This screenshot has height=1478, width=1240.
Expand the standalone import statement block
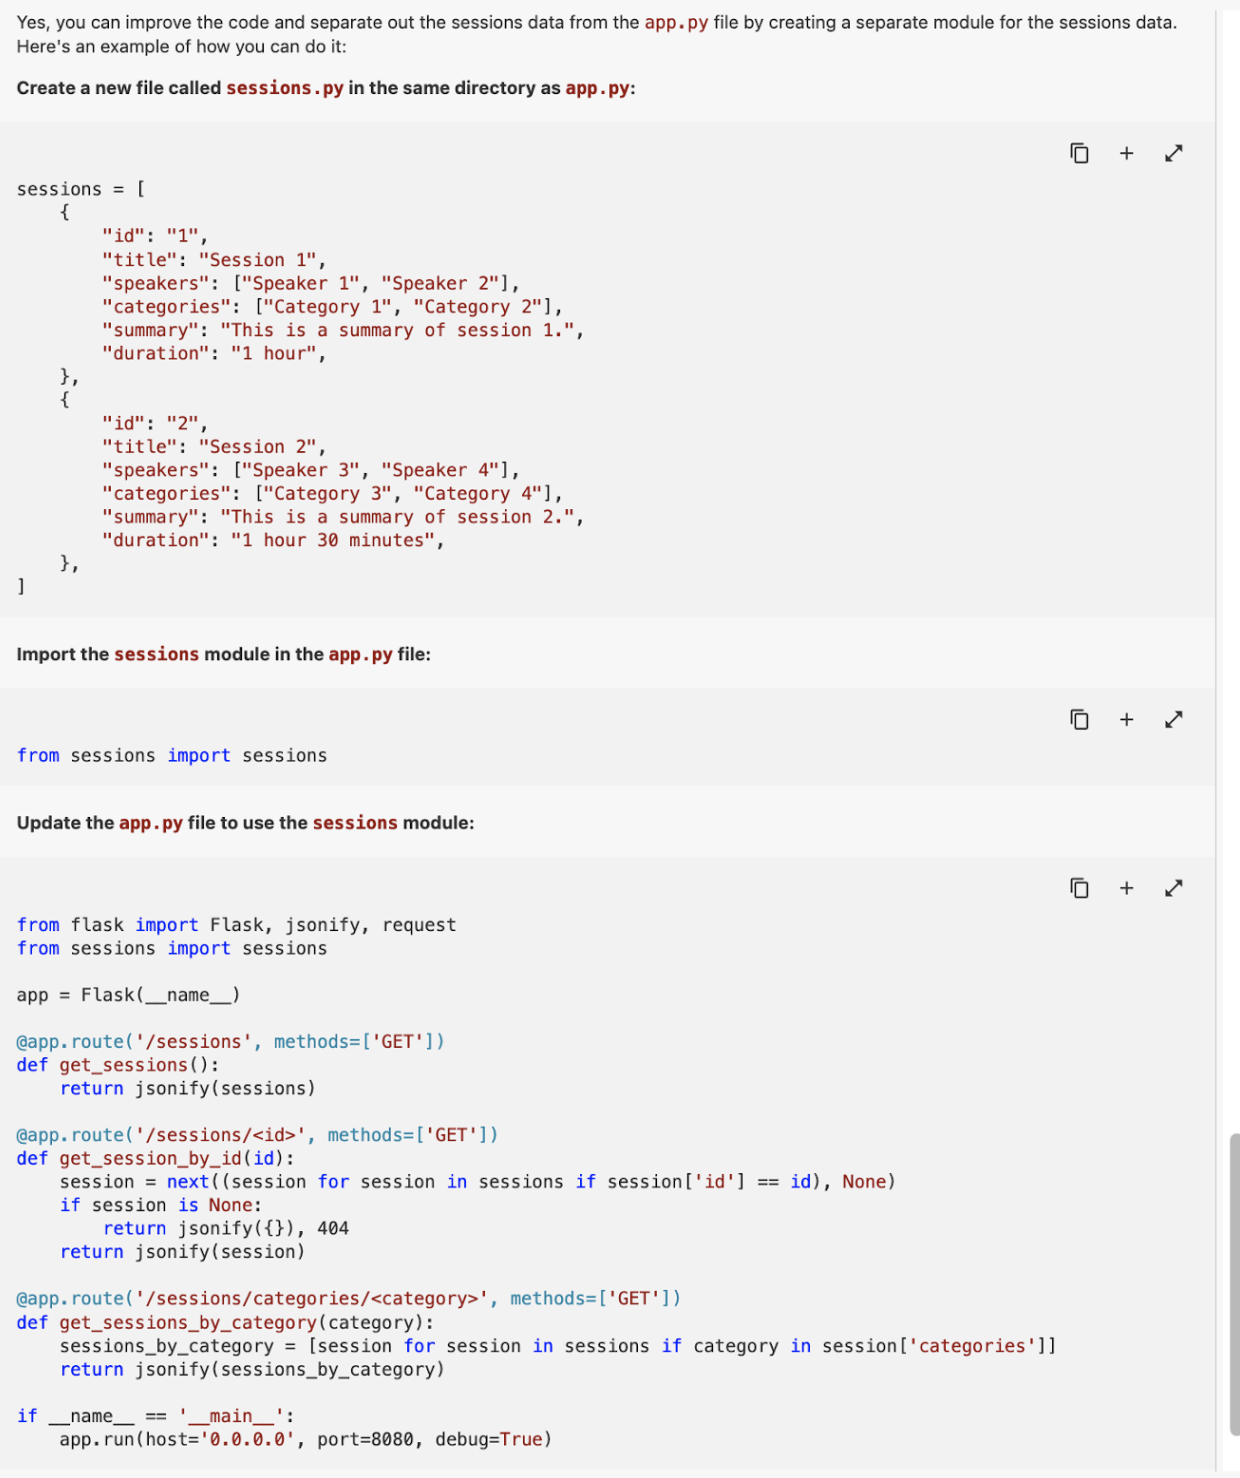click(1173, 719)
